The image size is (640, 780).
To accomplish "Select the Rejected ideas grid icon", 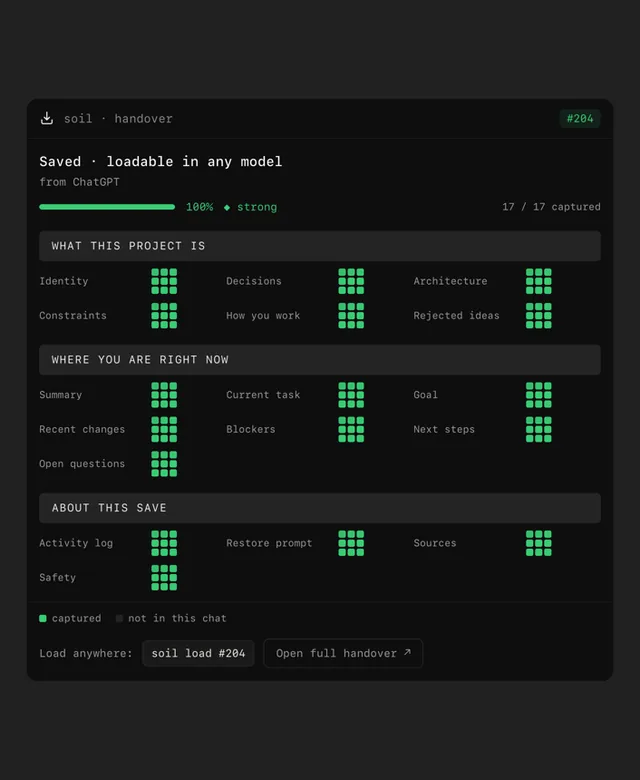I will point(539,315).
